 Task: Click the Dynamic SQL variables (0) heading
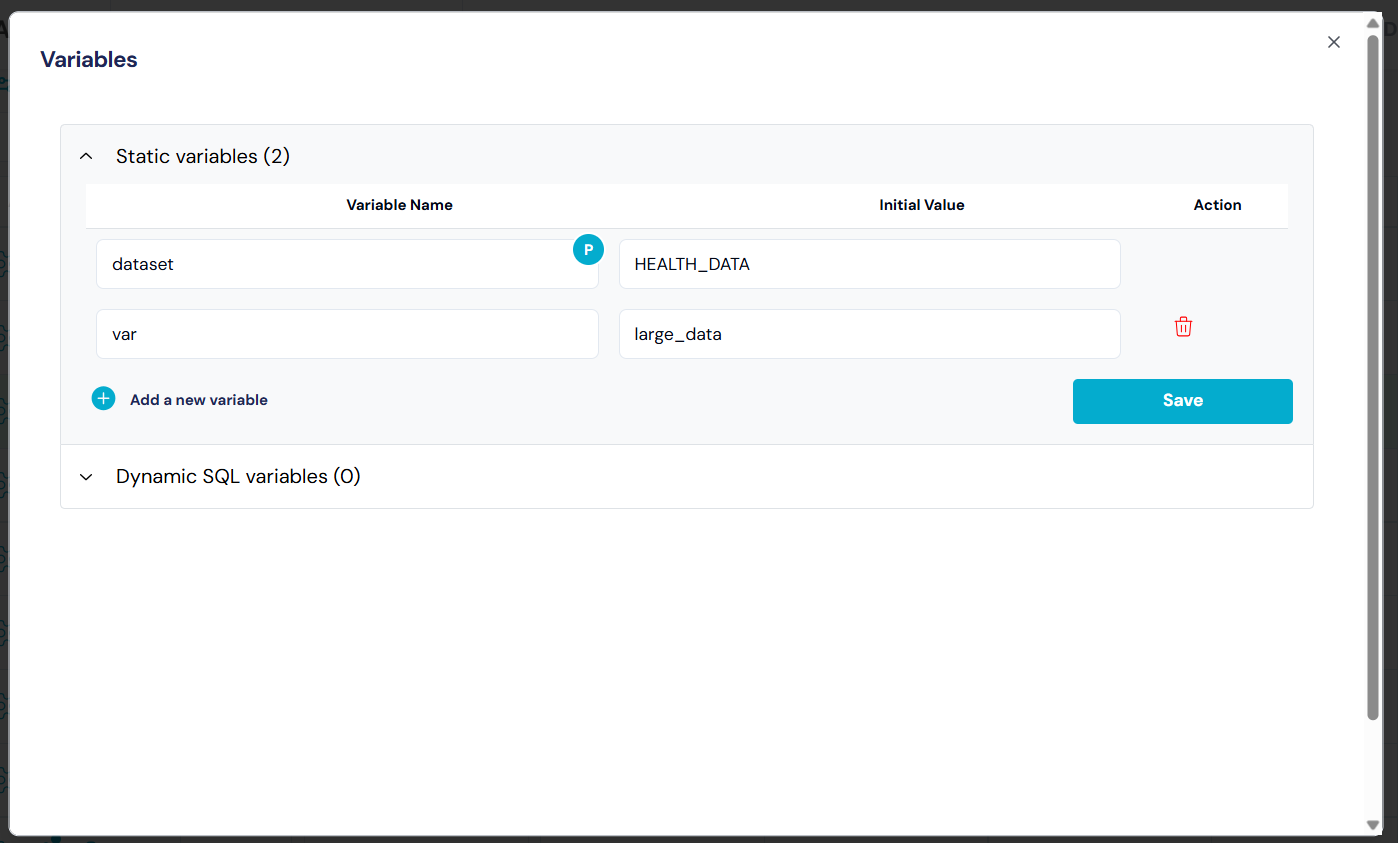tap(238, 477)
